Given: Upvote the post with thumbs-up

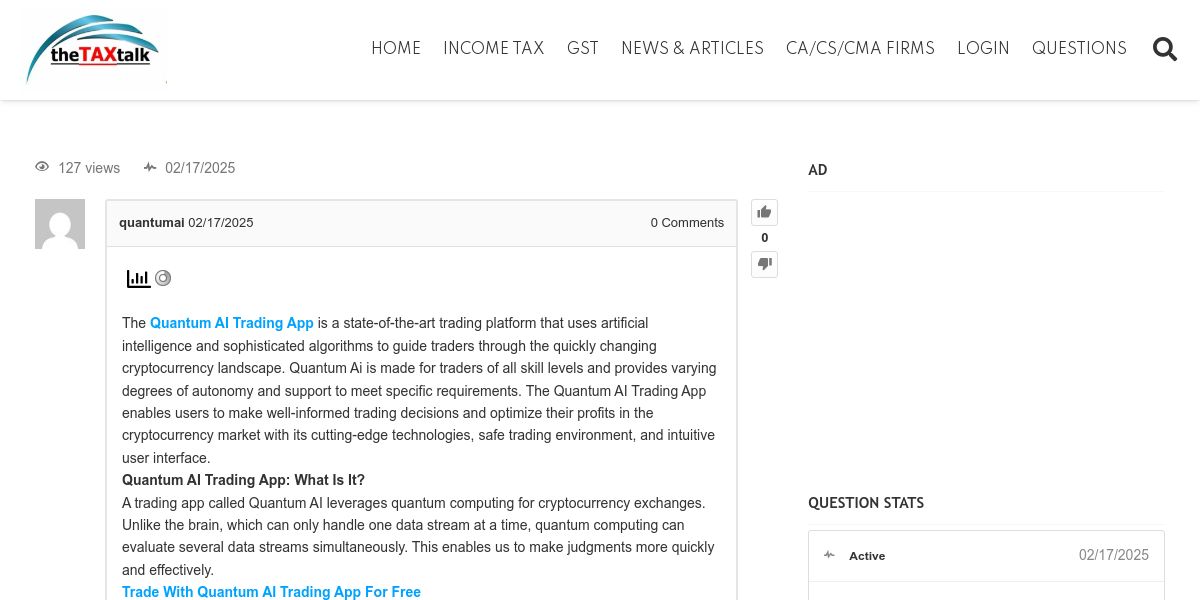Looking at the screenshot, I should tap(764, 212).
